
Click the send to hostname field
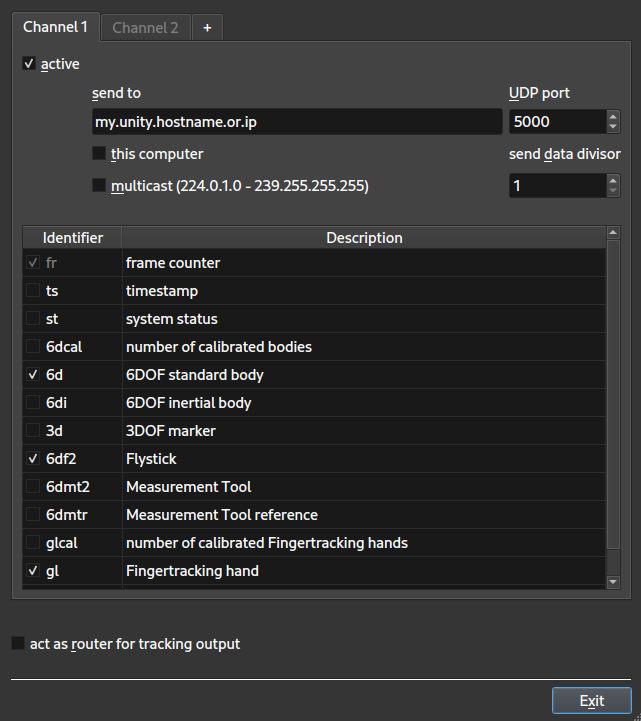[x=297, y=122]
